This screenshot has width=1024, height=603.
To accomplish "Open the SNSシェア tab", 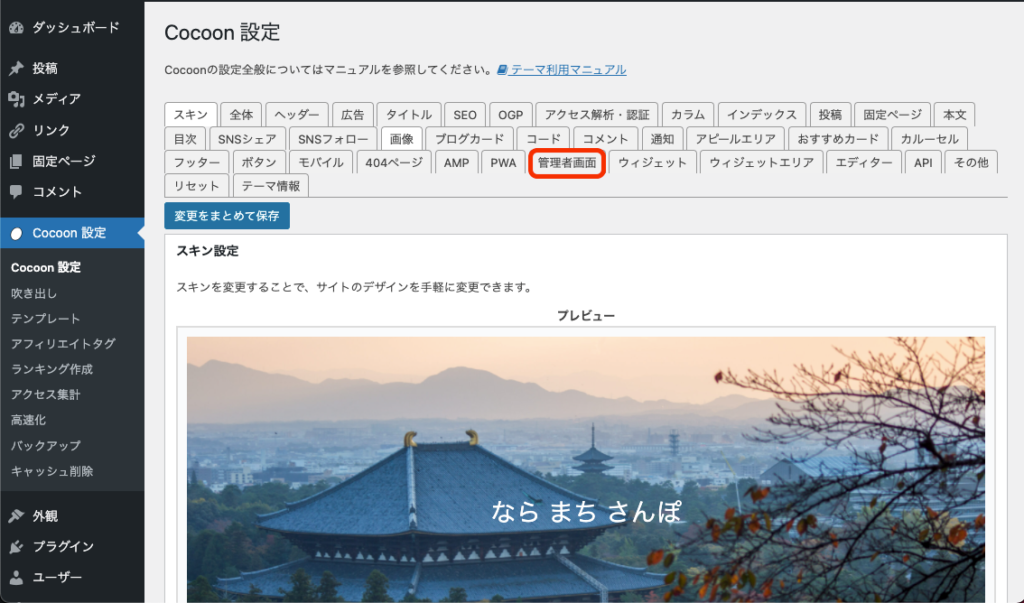I will coord(247,139).
